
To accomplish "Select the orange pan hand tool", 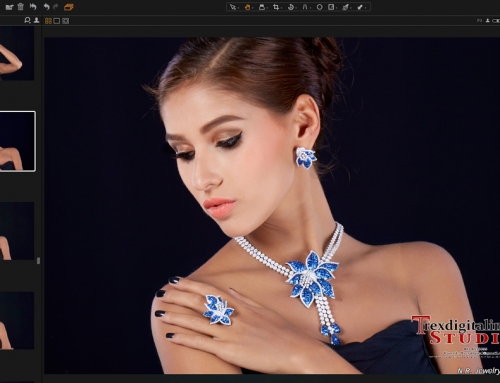I will point(247,7).
